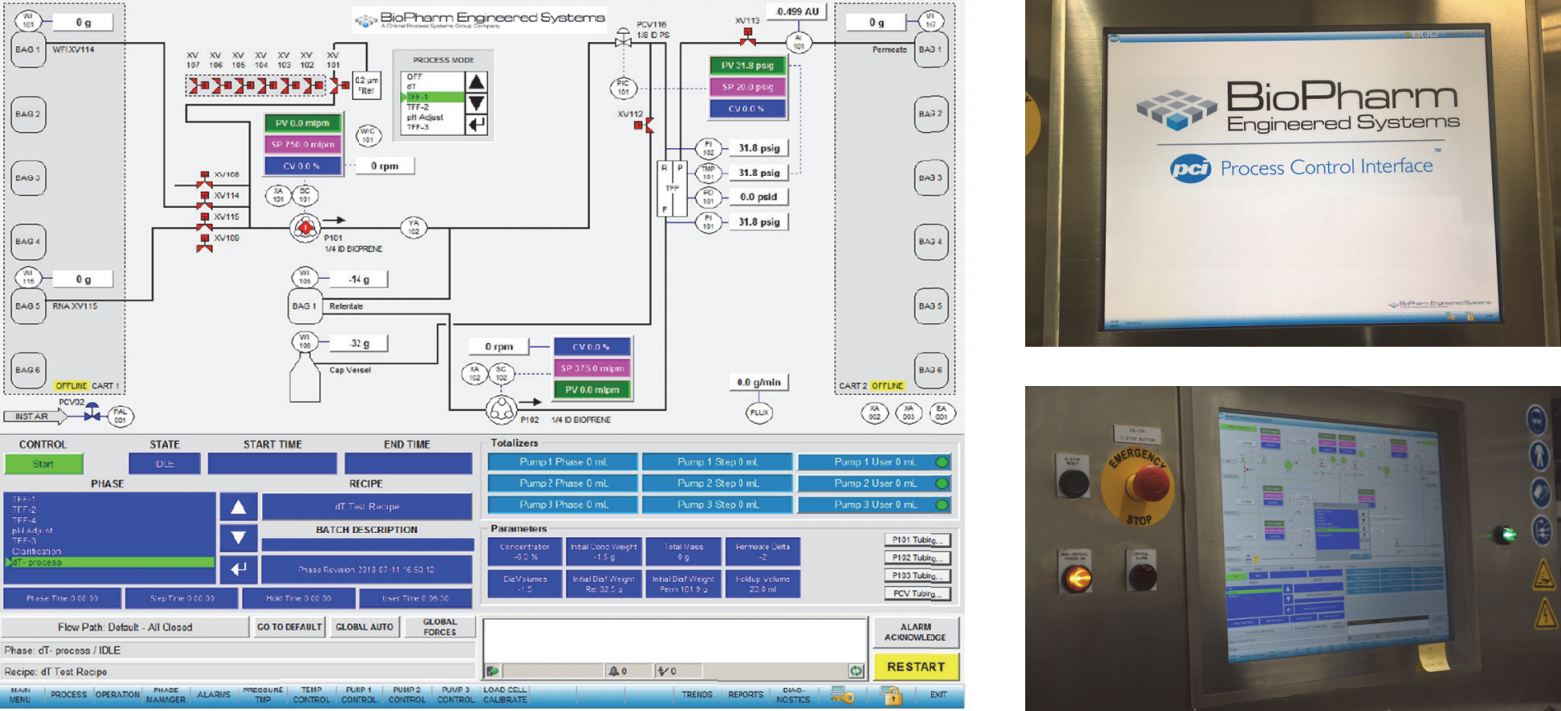Open the TRENDS screen from the bottom menu
Screen dimensions: 1561x711
point(699,696)
